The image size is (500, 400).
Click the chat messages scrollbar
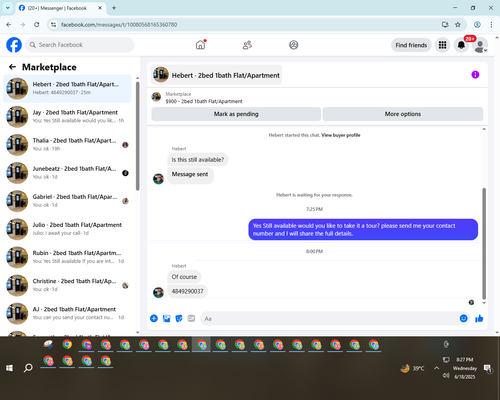pyautogui.click(x=484, y=243)
